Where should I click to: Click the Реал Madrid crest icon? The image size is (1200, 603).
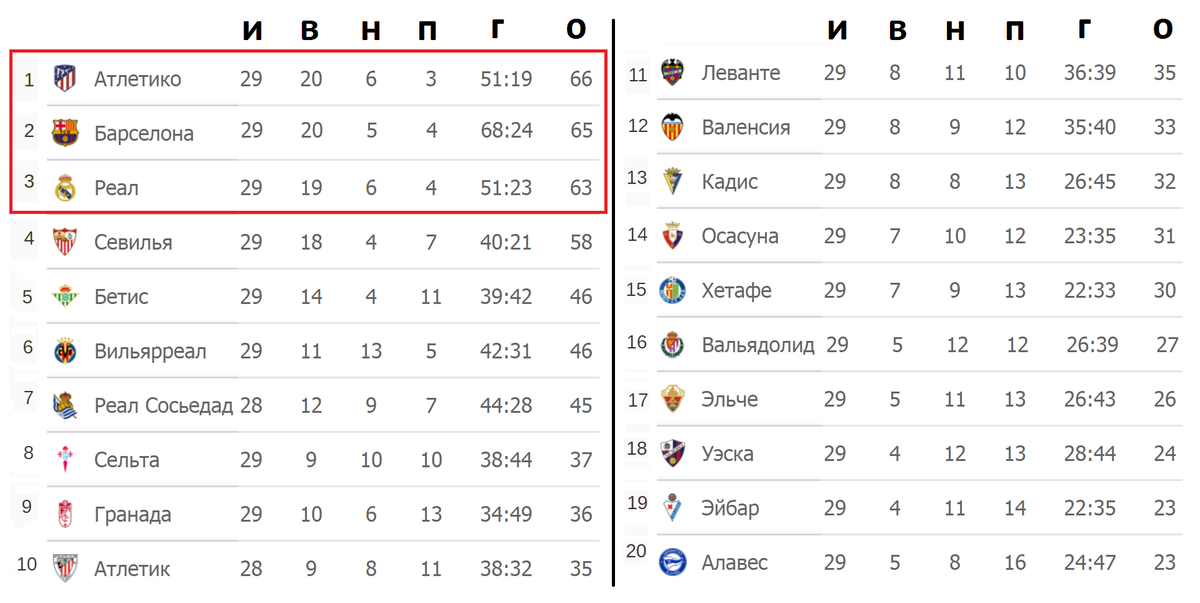pos(65,187)
